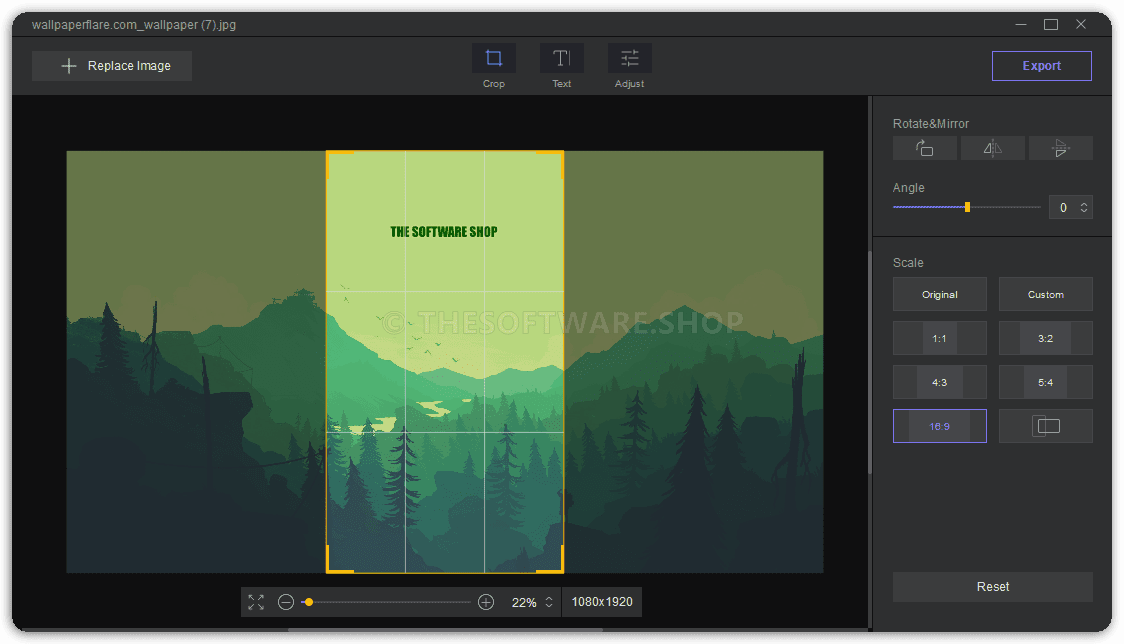
Task: Close the editor window
Action: 1081,24
